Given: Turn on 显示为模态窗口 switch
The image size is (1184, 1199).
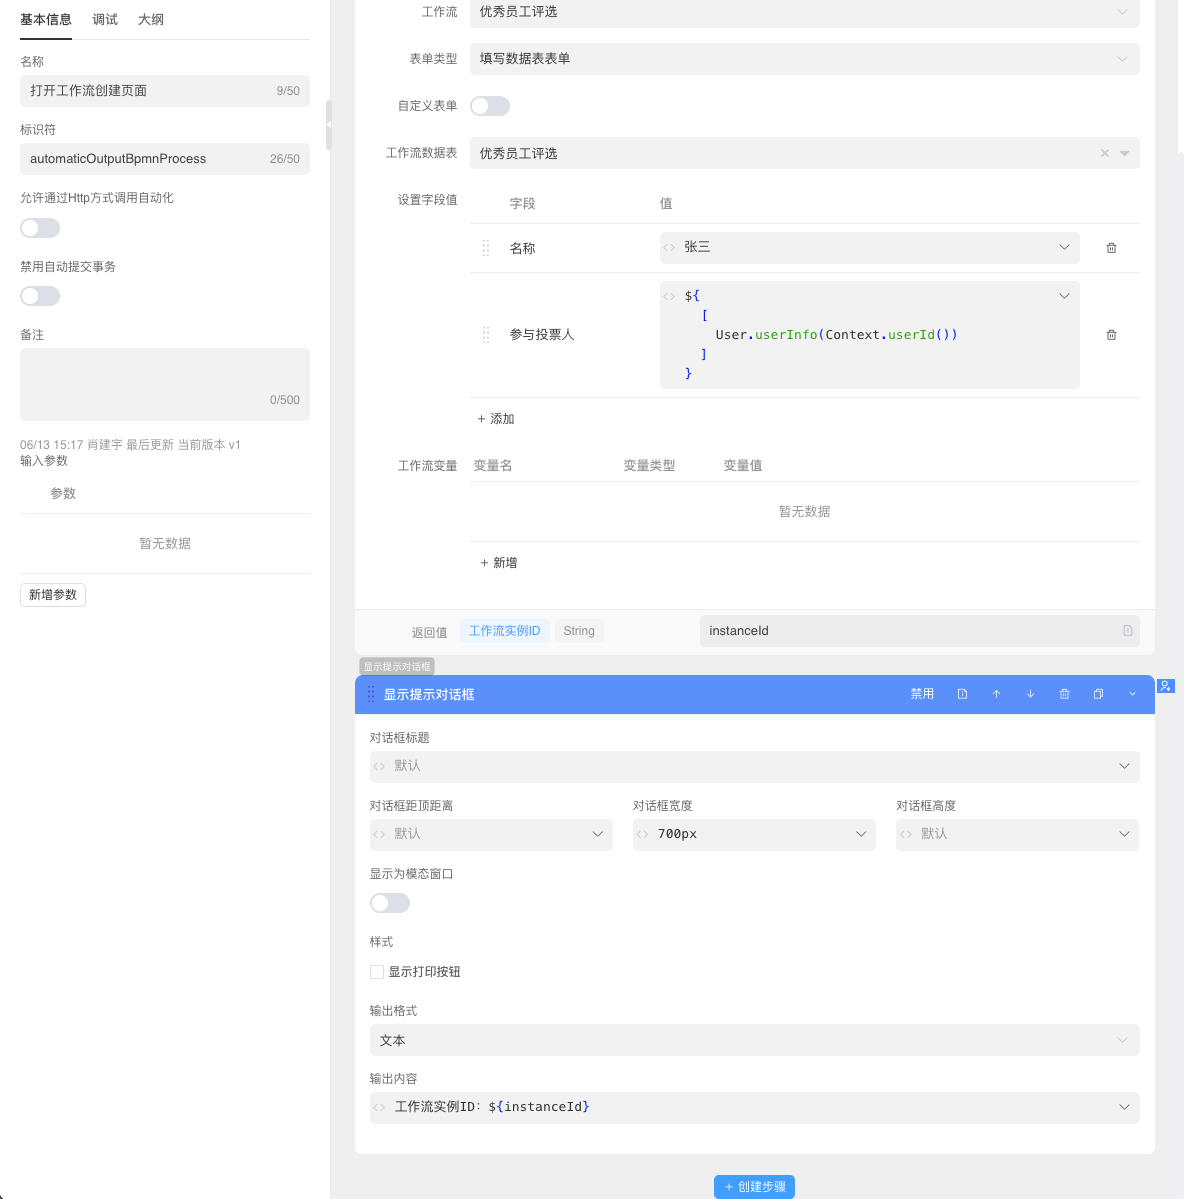Looking at the screenshot, I should point(390,903).
